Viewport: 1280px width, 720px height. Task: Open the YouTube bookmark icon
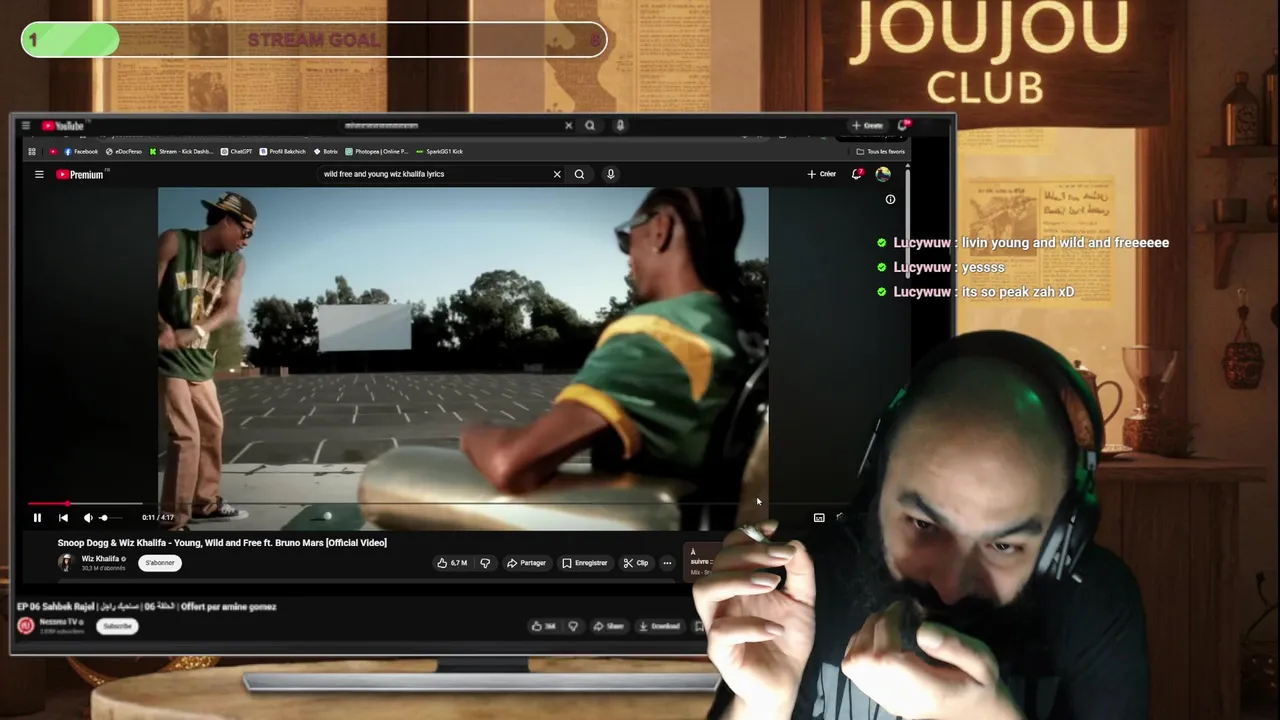click(53, 152)
